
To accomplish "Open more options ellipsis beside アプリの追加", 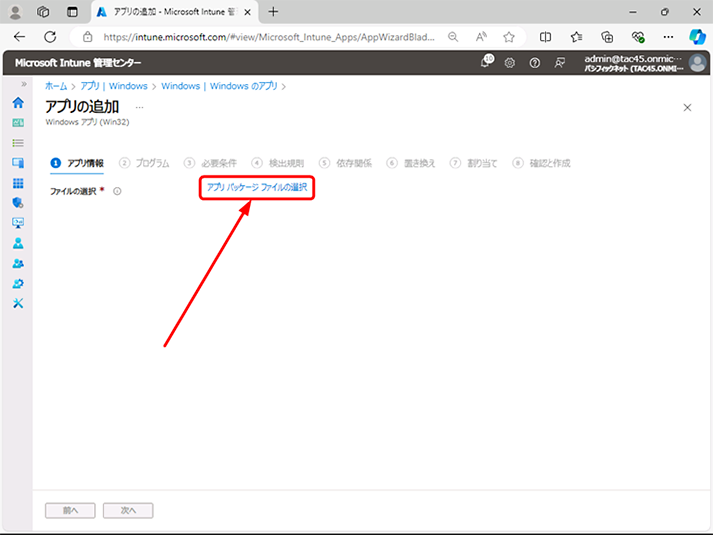I will pos(140,108).
